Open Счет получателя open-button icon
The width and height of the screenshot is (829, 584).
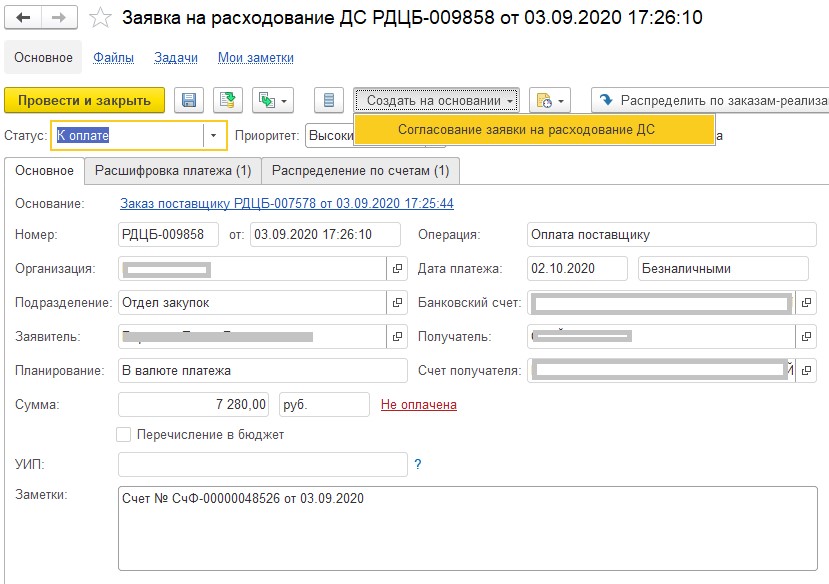(x=806, y=370)
